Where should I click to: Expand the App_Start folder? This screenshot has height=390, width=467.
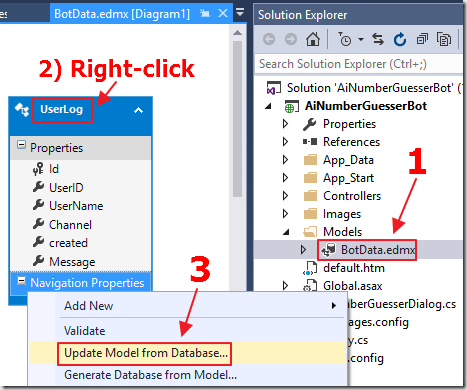tap(285, 178)
